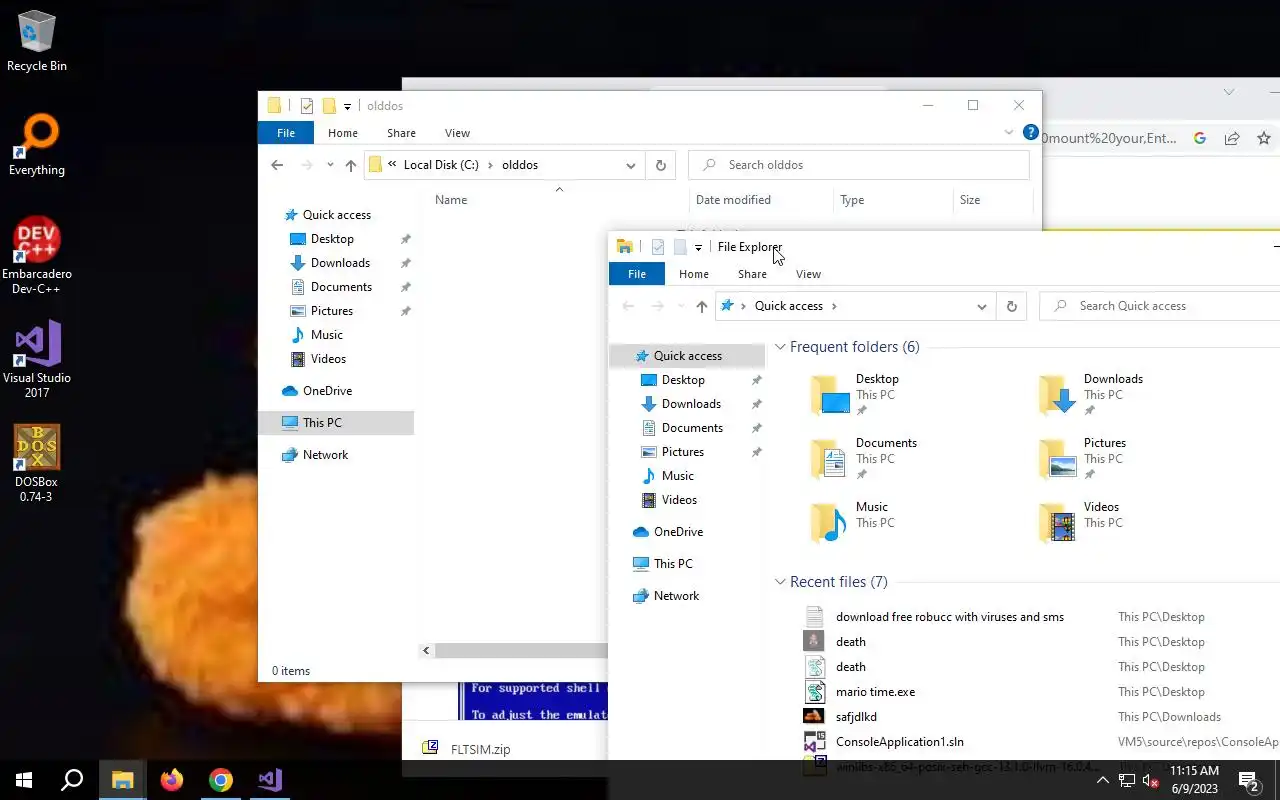1280x800 pixels.
Task: Click the muted volume tray icon
Action: (1150, 781)
